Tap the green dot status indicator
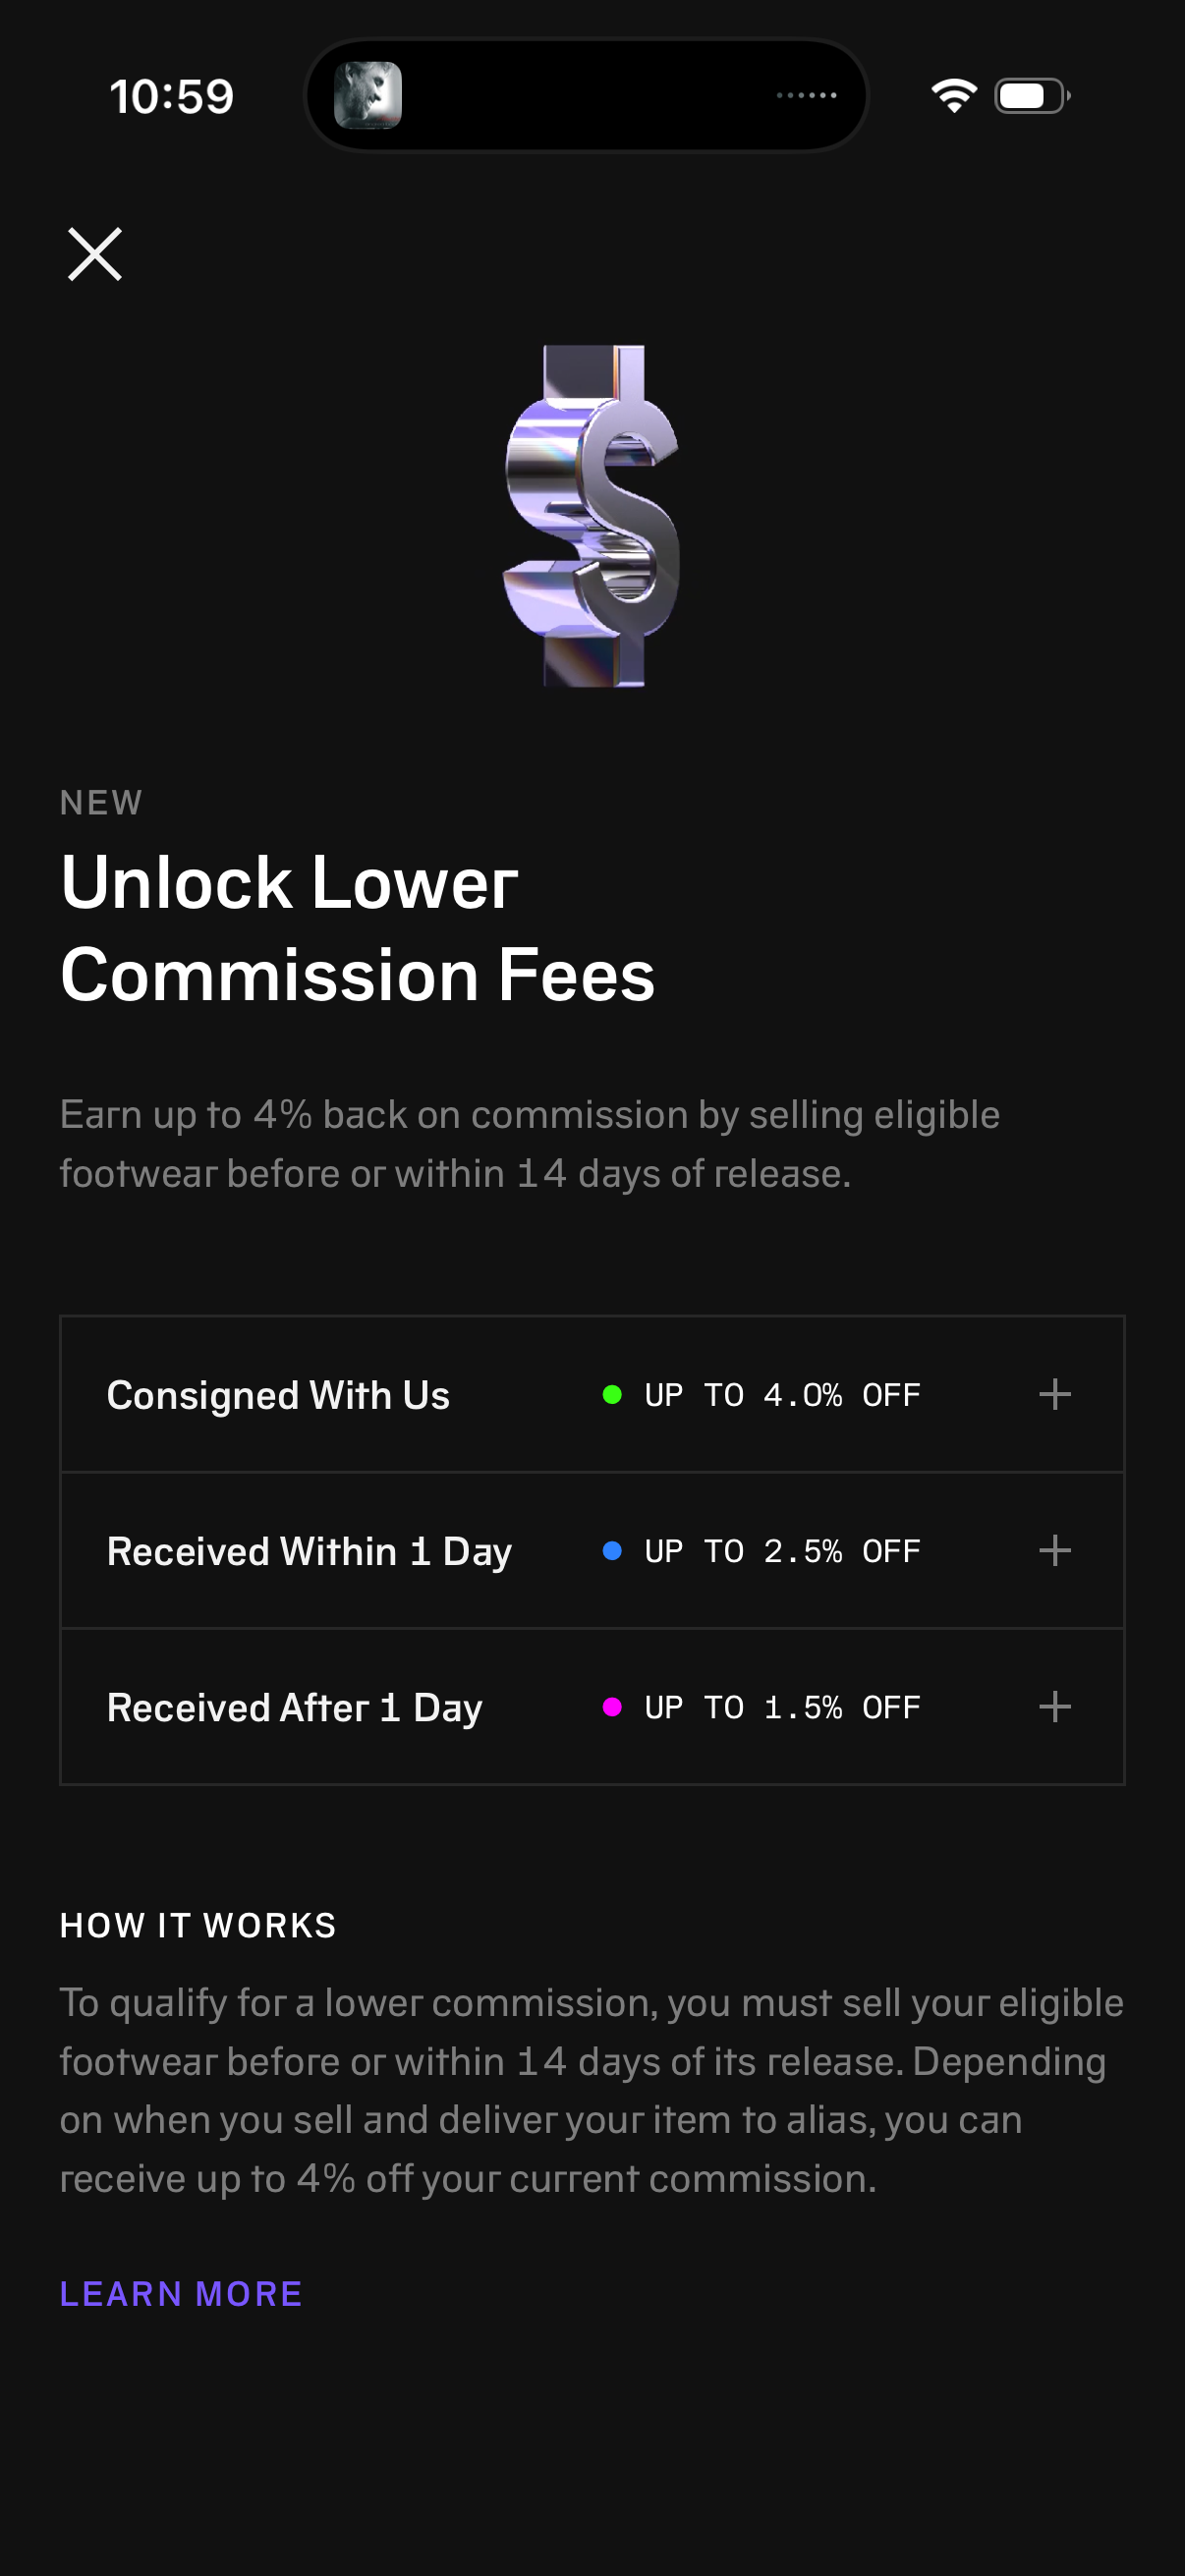Image resolution: width=1185 pixels, height=2576 pixels. [x=612, y=1394]
